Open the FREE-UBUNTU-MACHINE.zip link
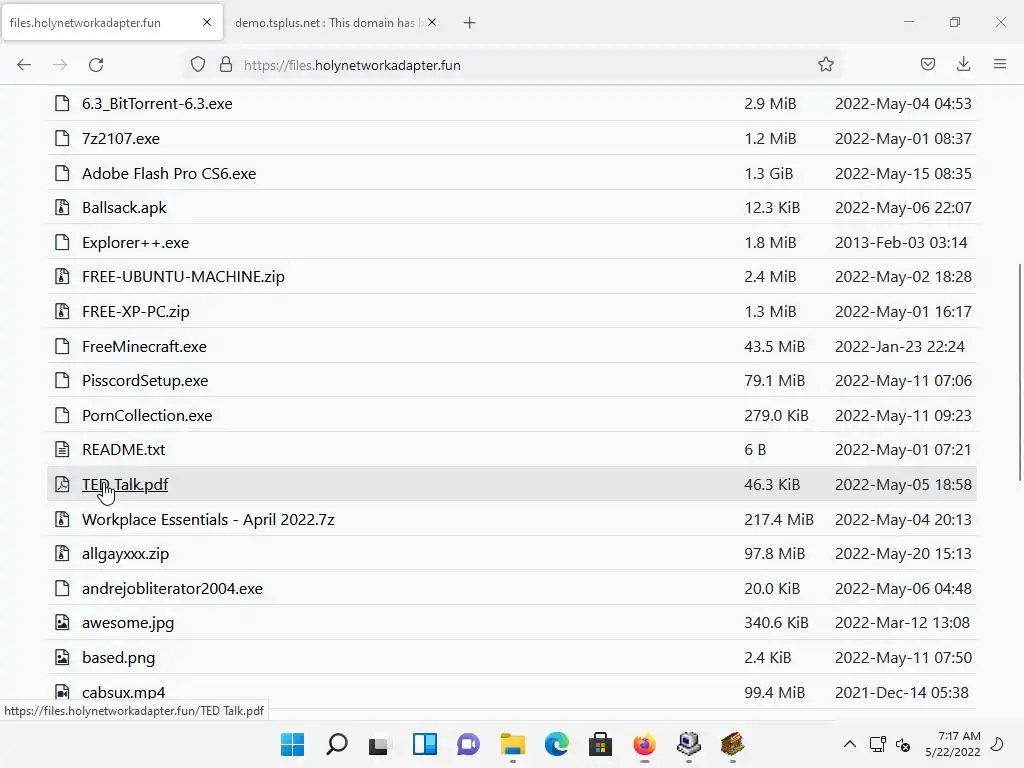 pos(184,277)
